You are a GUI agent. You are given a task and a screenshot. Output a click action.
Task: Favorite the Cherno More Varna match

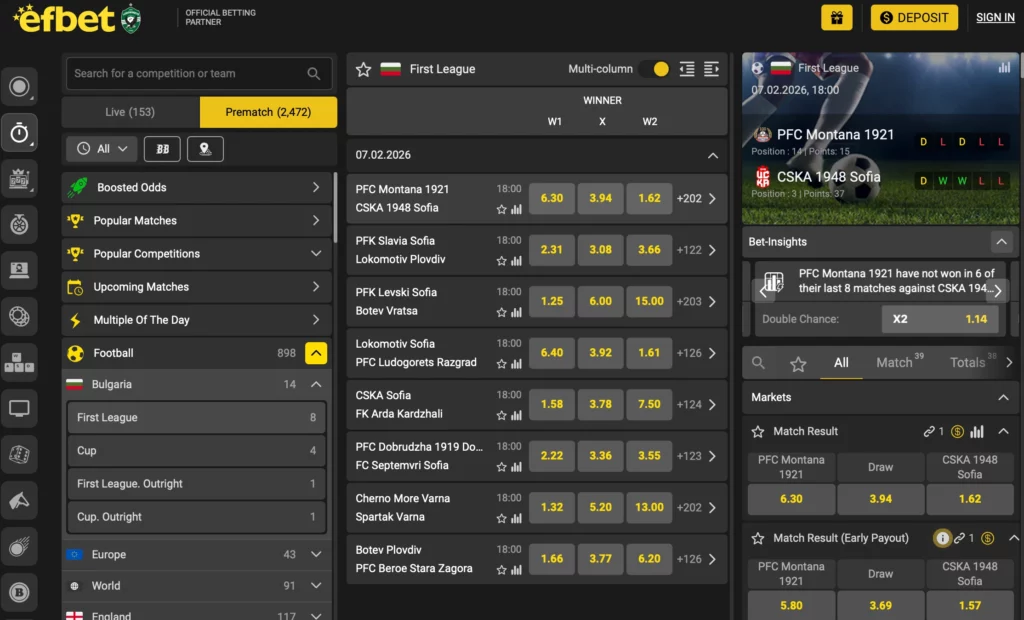click(x=501, y=519)
